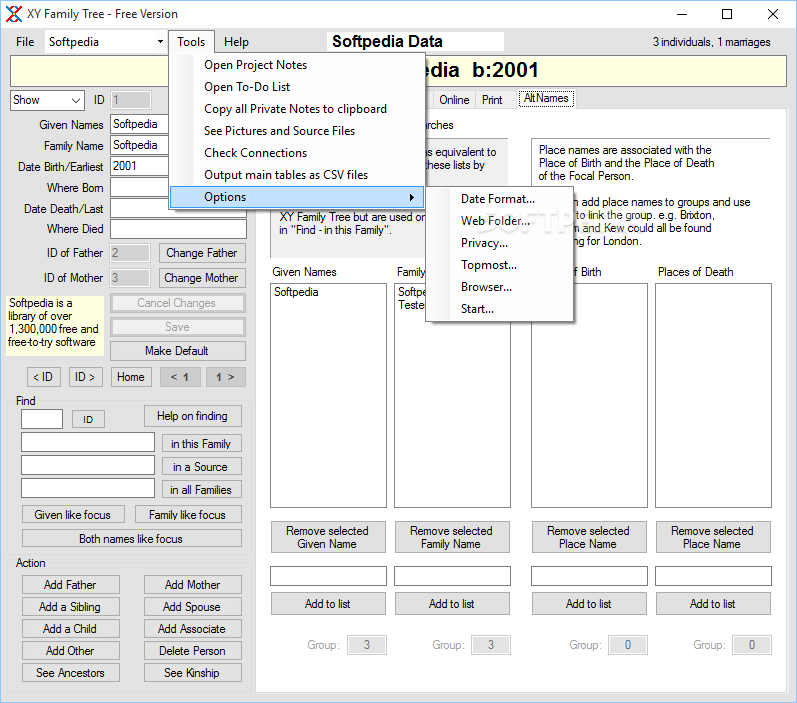
Task: Search in this Family
Action: coord(201,444)
